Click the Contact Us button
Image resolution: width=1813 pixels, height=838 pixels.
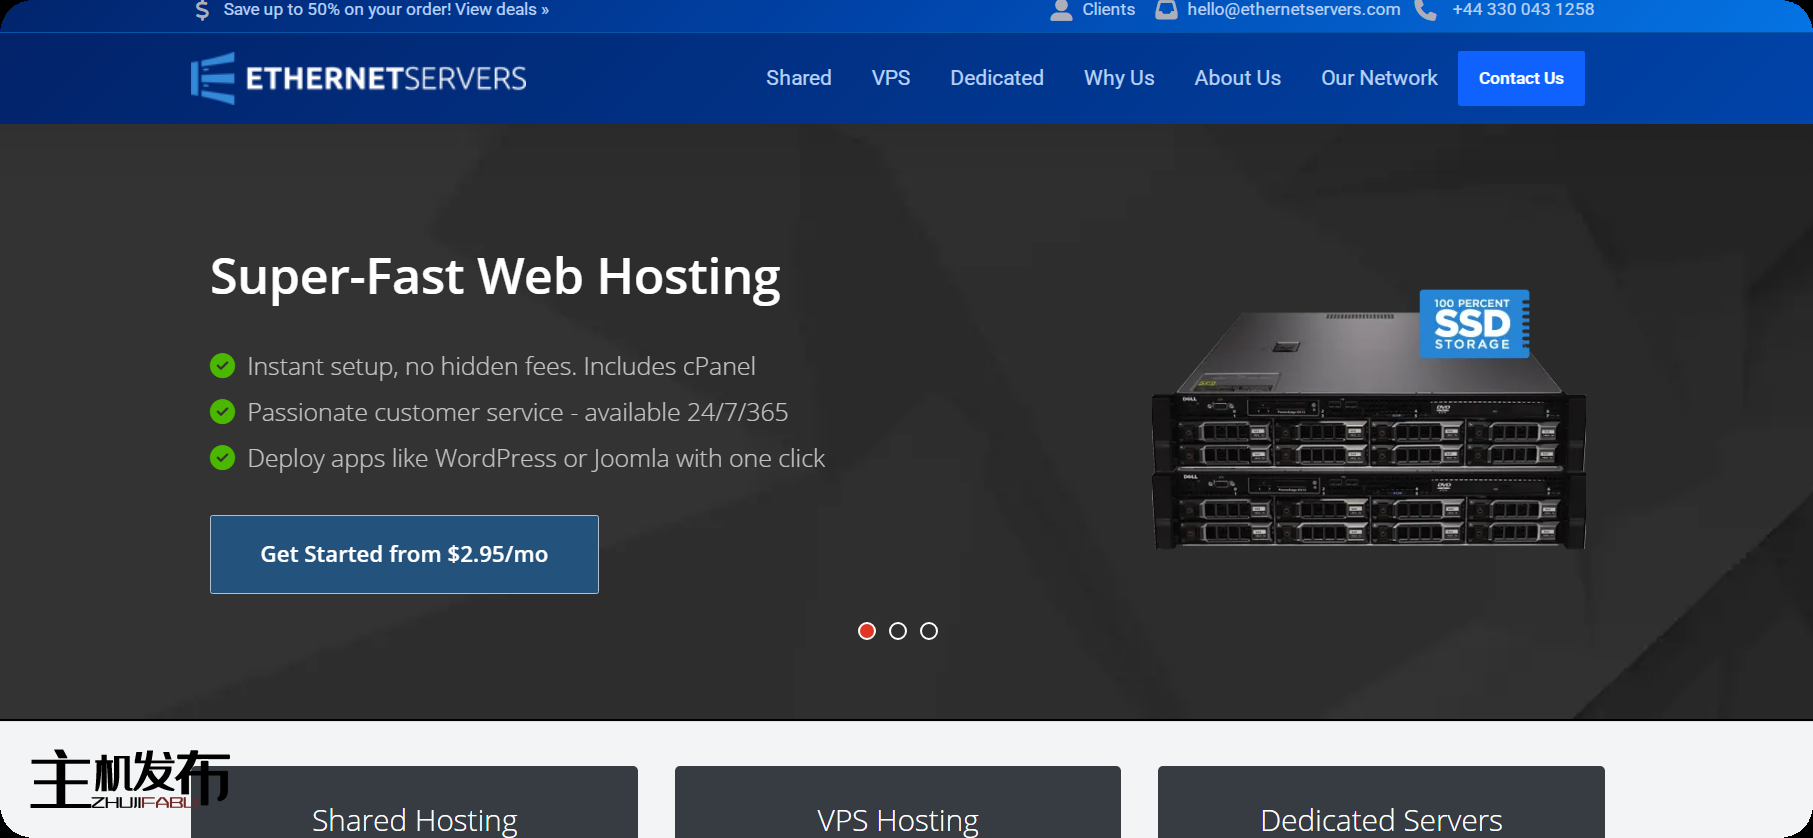1521,78
